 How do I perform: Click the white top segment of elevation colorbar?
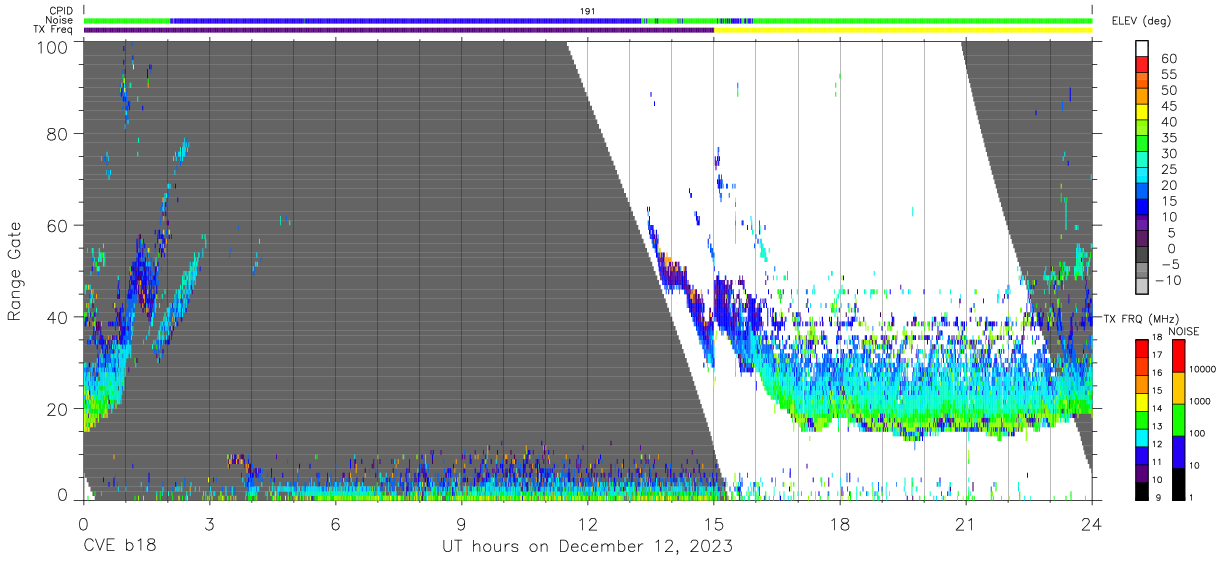point(1142,49)
